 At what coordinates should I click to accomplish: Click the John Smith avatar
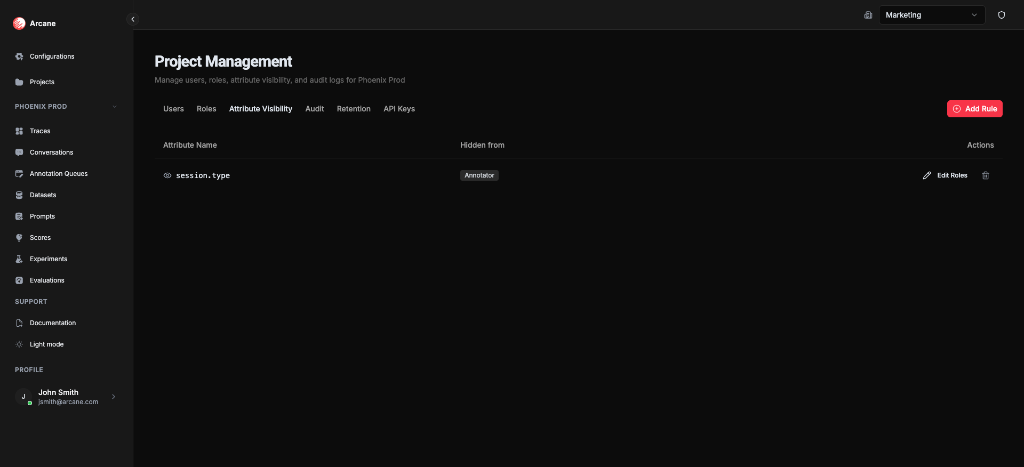point(24,396)
